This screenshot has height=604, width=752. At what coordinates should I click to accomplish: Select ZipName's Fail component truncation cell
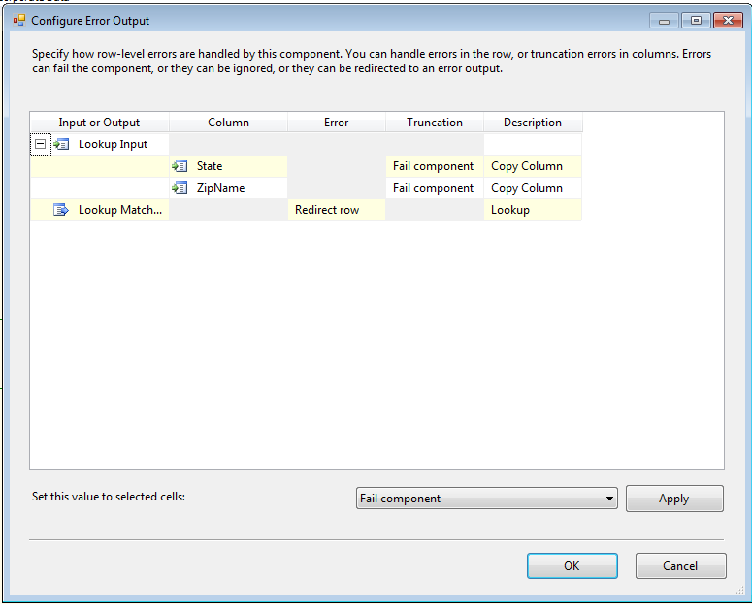(x=435, y=188)
